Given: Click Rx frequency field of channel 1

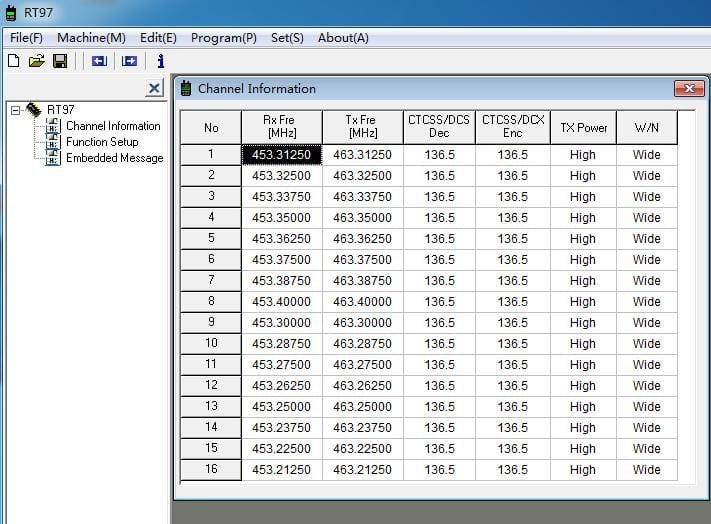Looking at the screenshot, I should (x=282, y=155).
